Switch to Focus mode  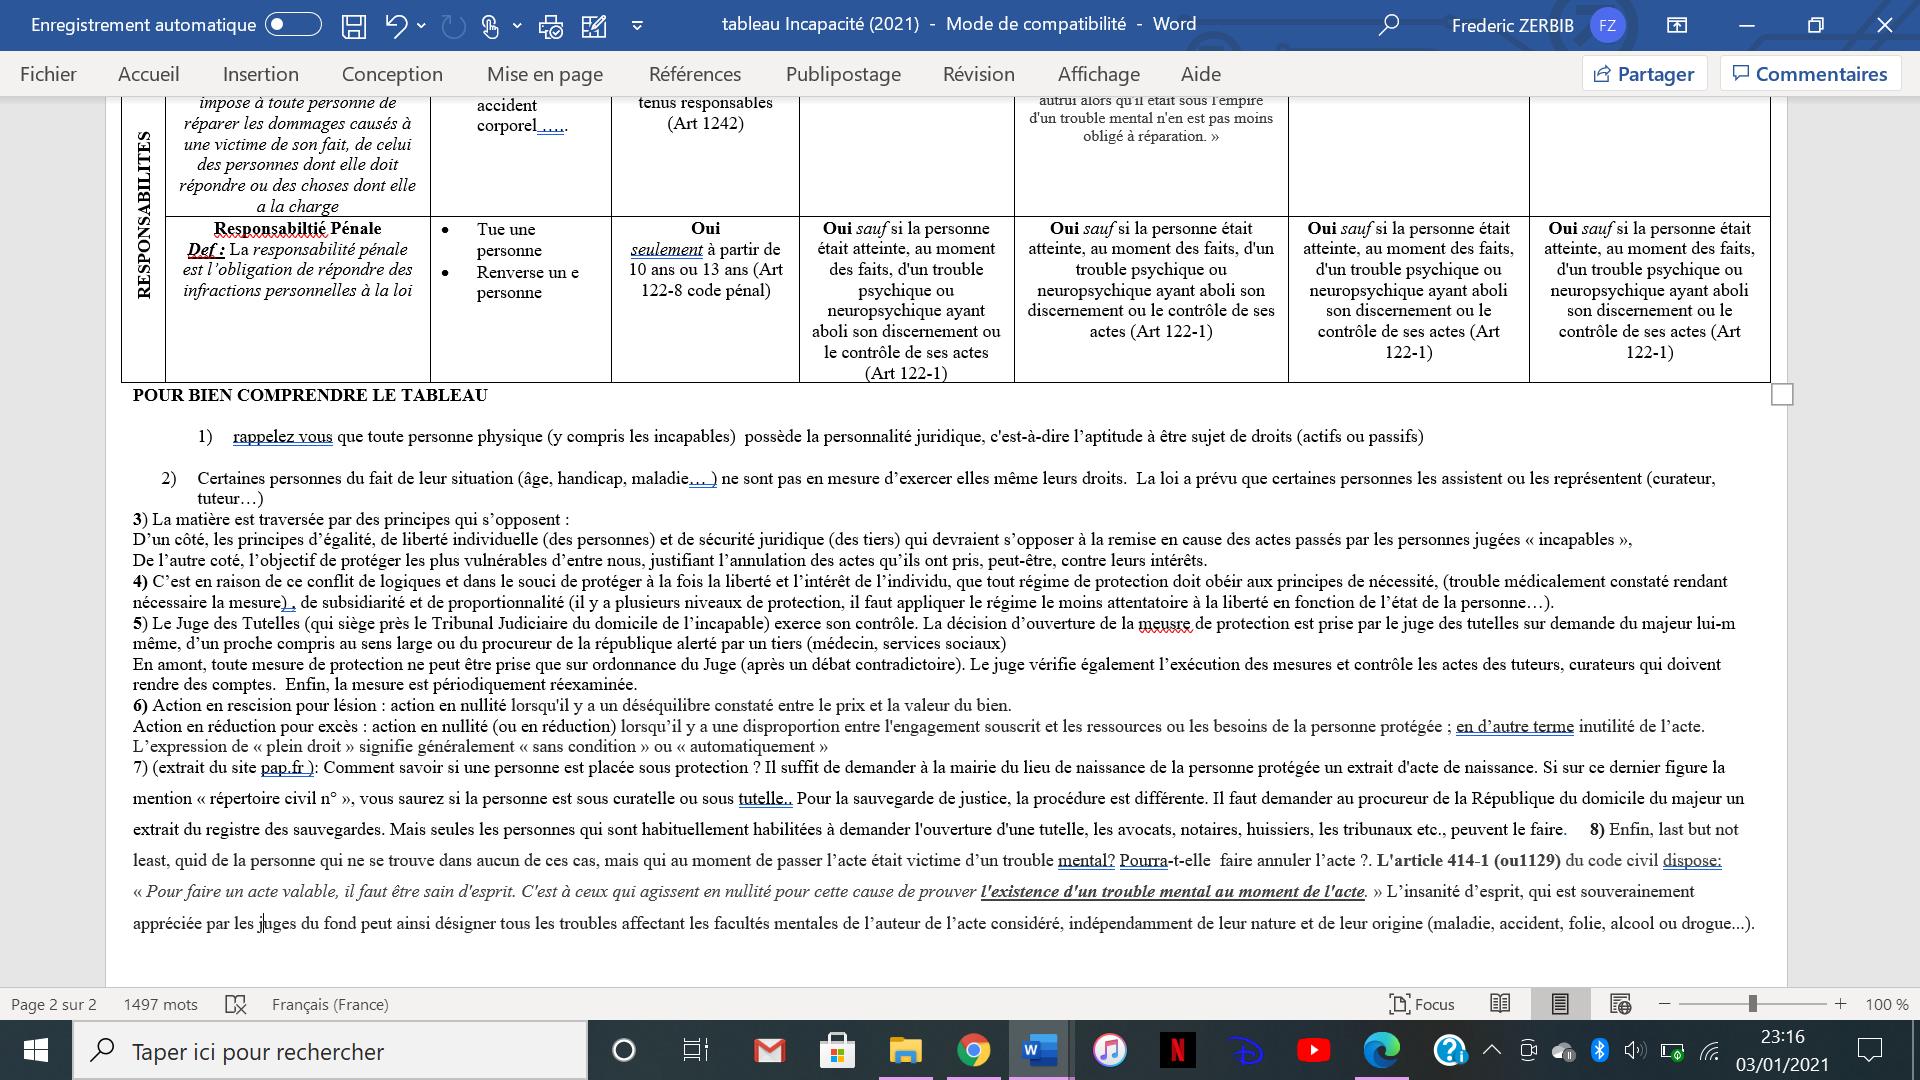[1422, 1004]
